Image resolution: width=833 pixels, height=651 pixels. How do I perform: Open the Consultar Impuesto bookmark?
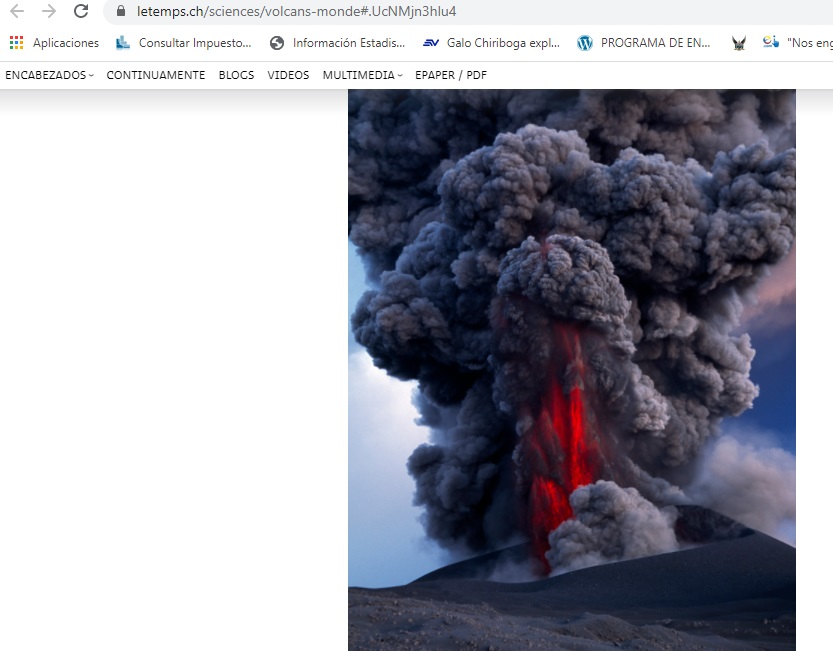pyautogui.click(x=184, y=43)
